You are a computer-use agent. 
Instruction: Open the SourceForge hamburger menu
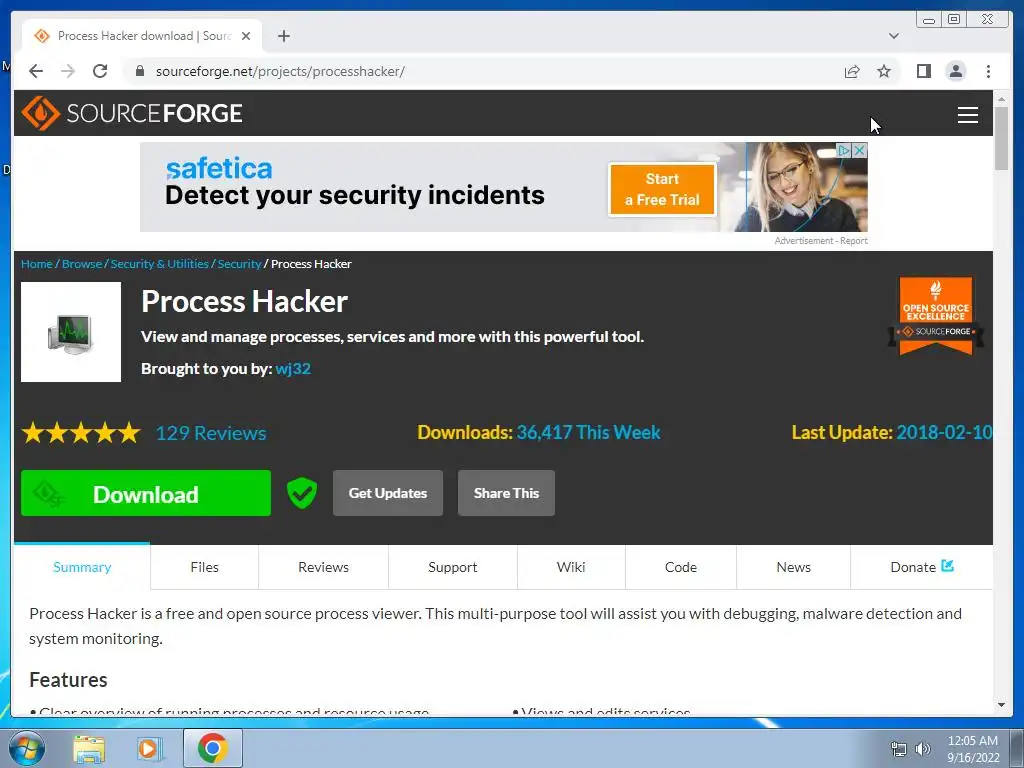click(967, 114)
